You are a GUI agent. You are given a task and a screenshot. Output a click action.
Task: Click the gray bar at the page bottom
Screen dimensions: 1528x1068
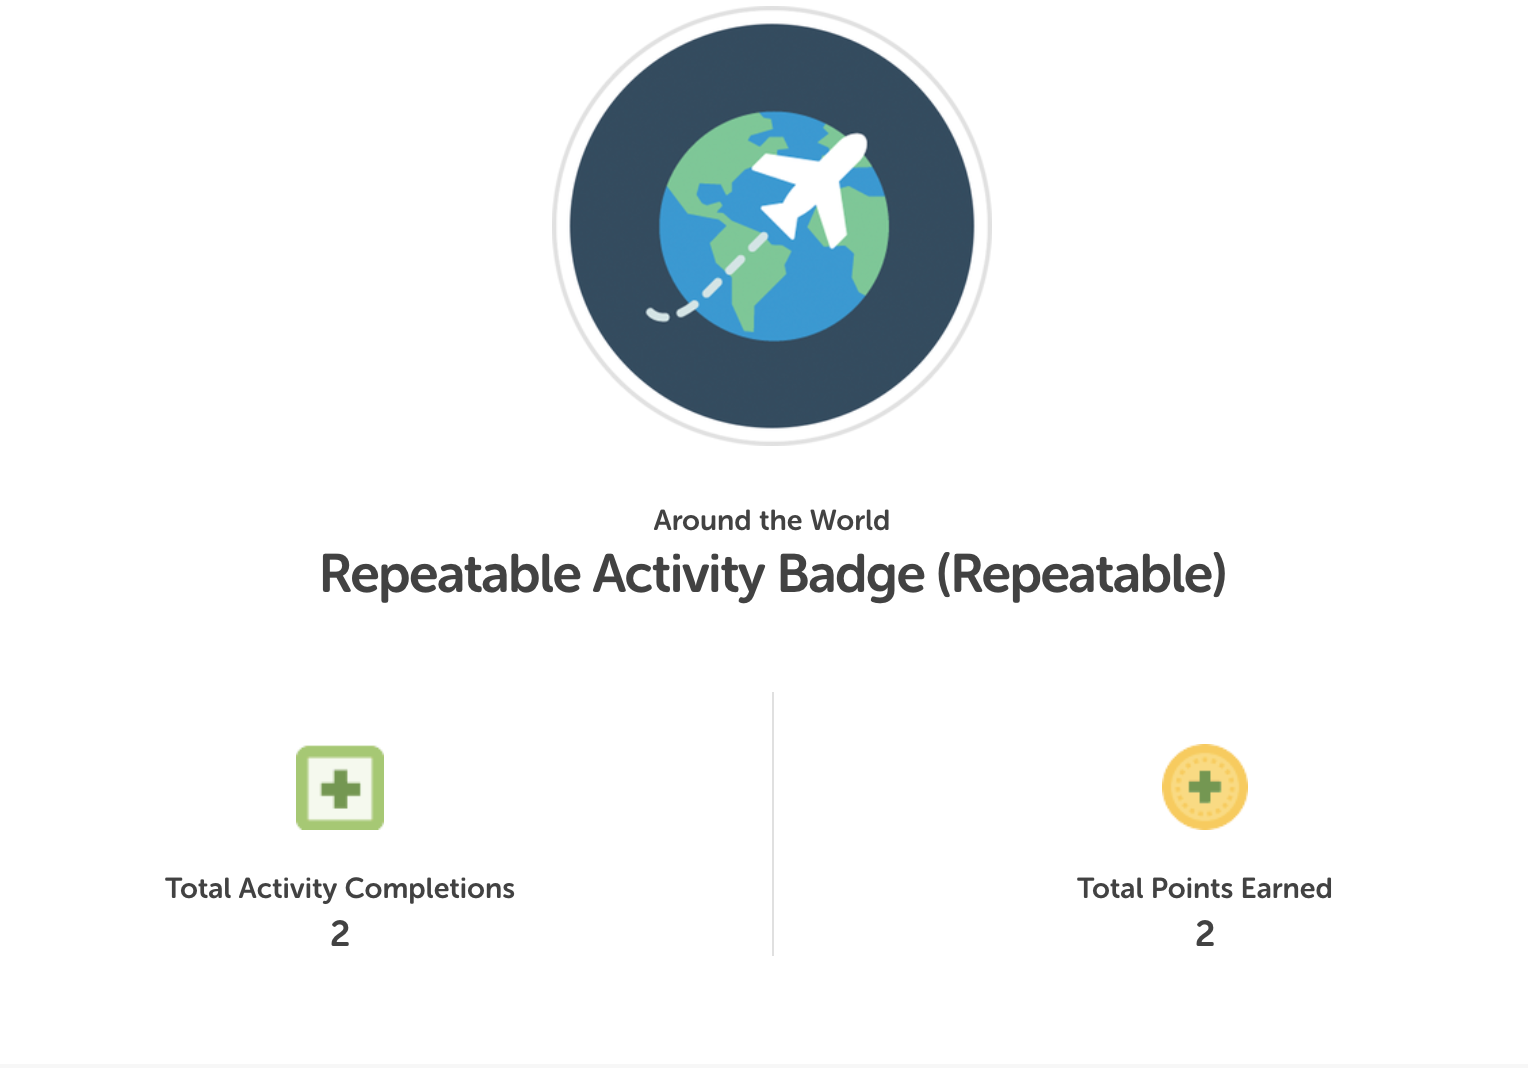(764, 1063)
